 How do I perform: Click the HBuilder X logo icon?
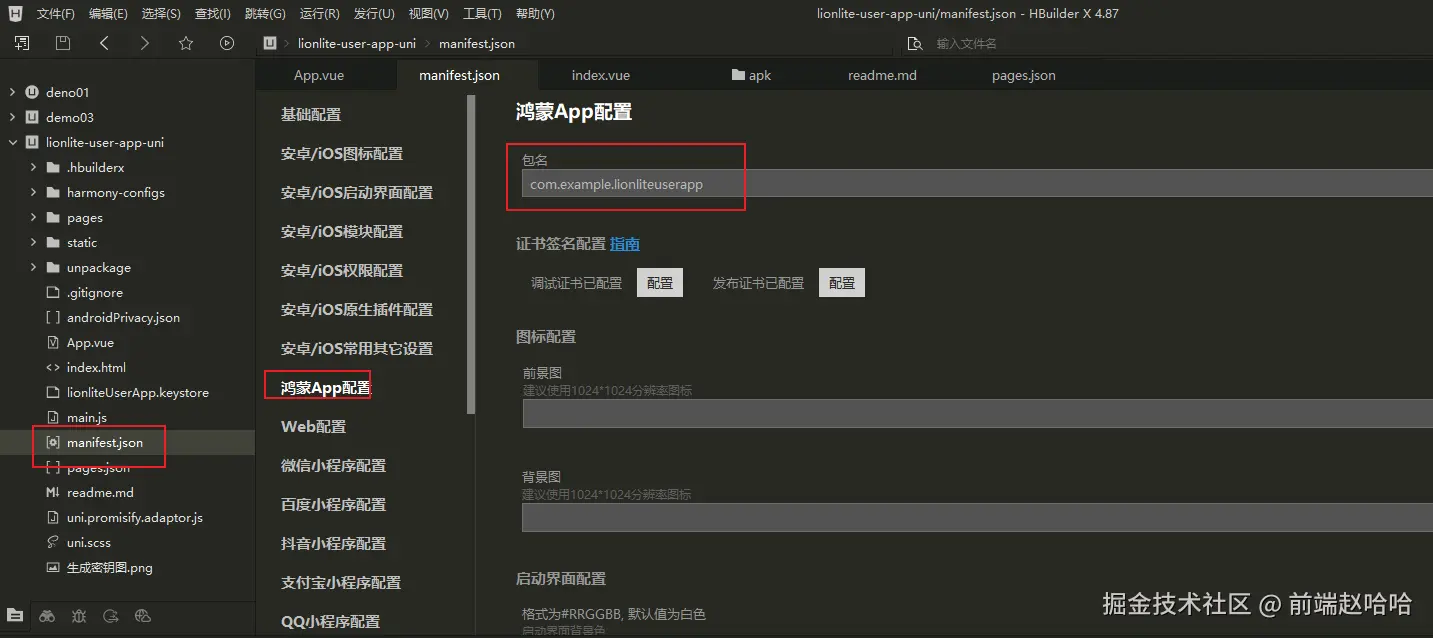15,13
